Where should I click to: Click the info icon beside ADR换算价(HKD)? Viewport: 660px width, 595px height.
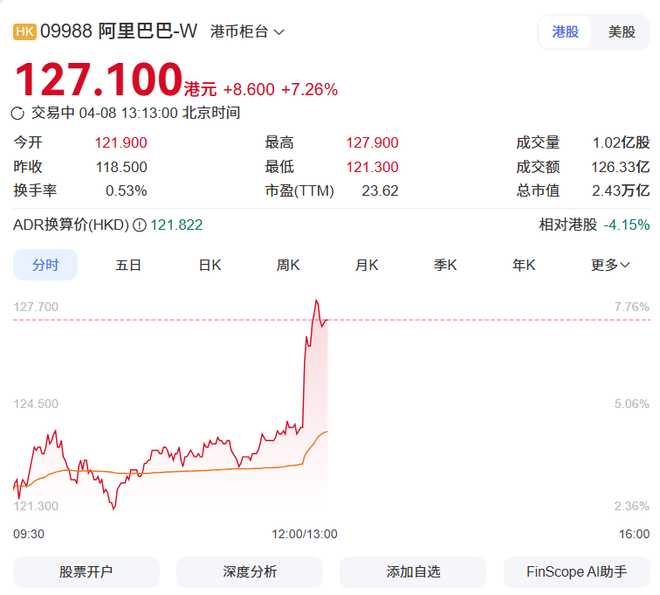click(139, 225)
